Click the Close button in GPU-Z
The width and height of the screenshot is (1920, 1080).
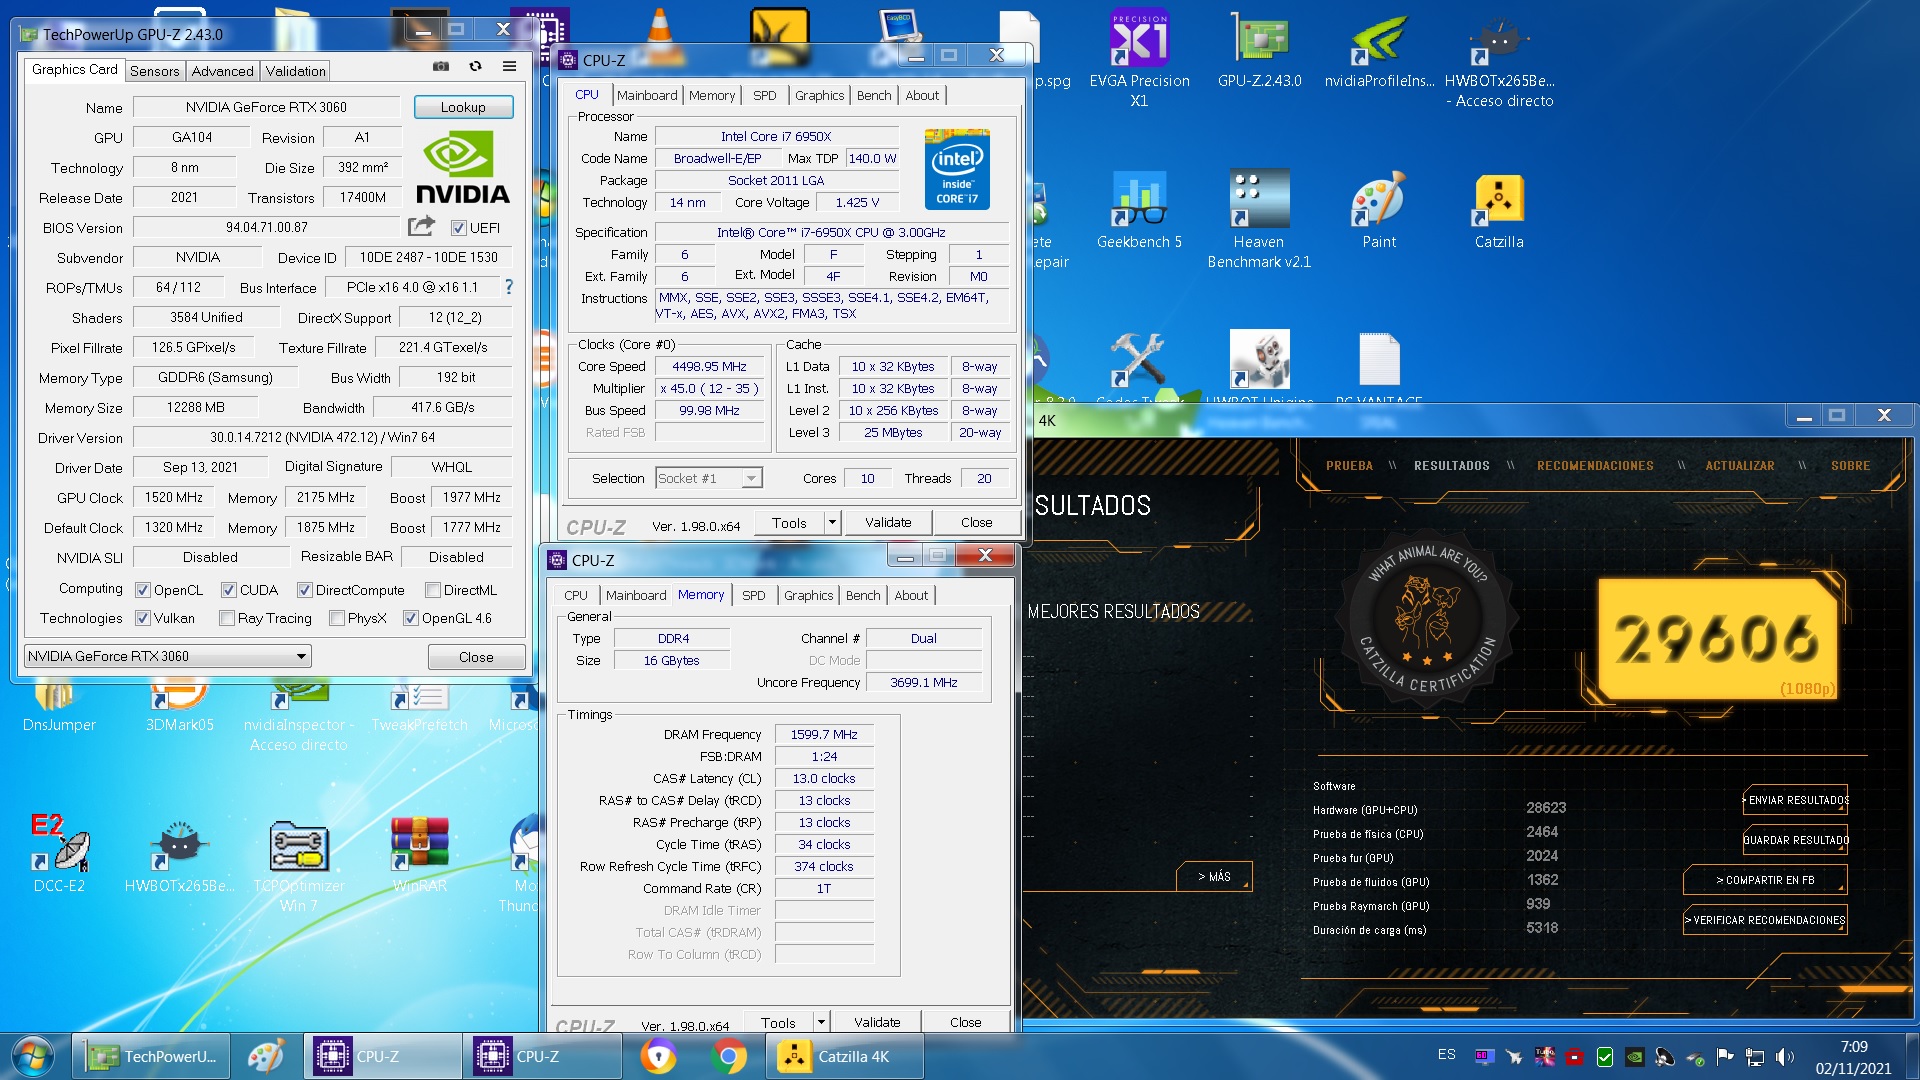(x=476, y=657)
